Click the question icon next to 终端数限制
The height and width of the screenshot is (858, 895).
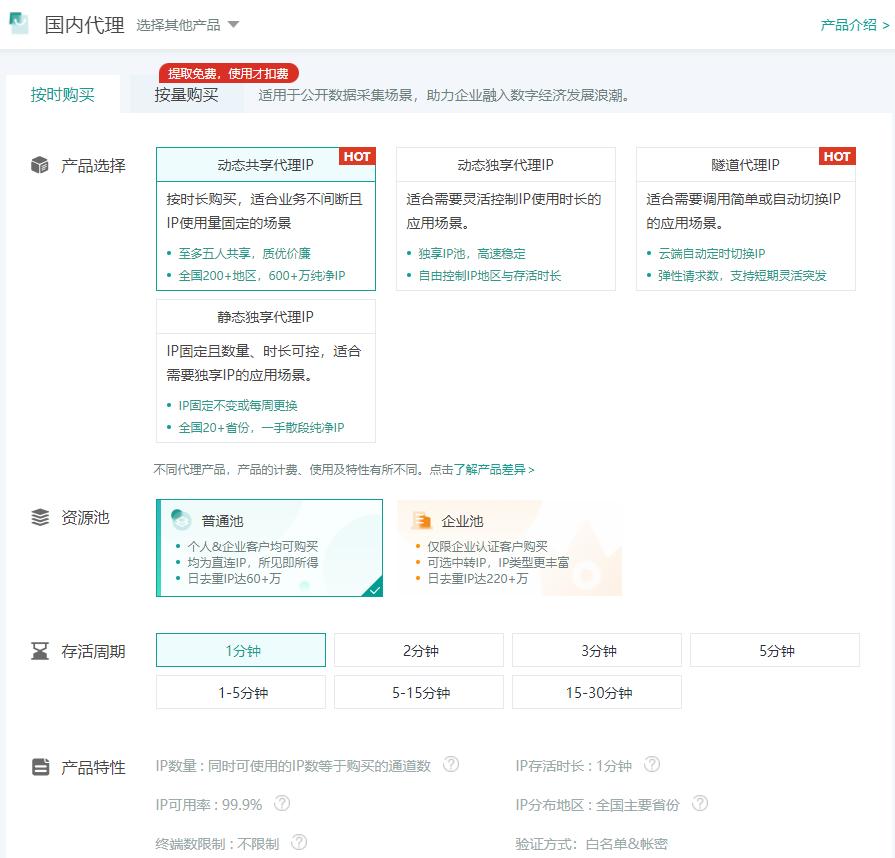click(x=299, y=843)
